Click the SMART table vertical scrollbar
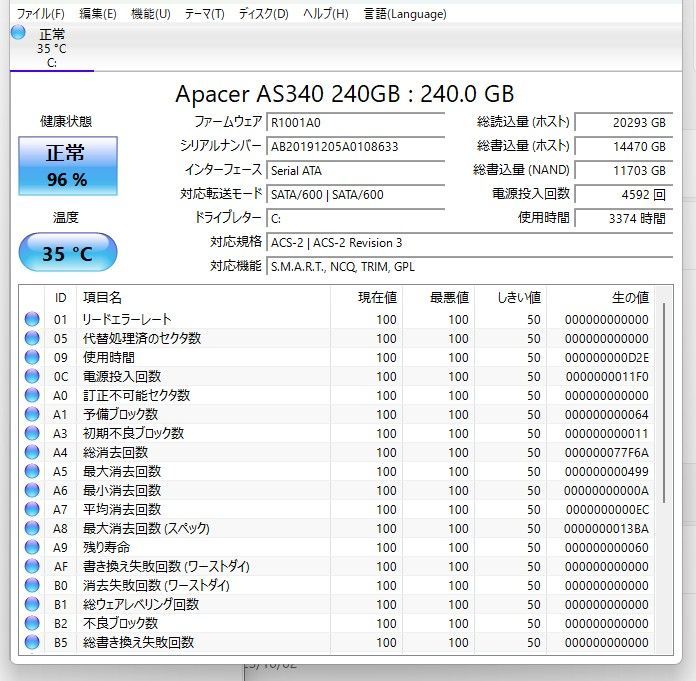 (x=664, y=402)
